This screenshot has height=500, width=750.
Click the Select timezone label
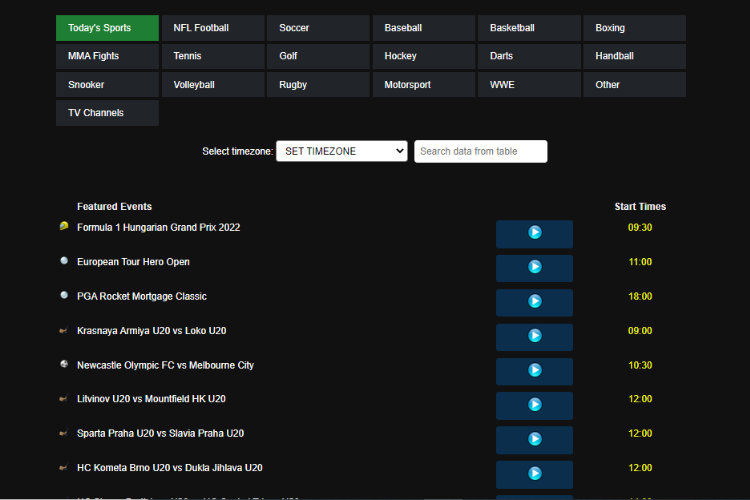pos(237,151)
